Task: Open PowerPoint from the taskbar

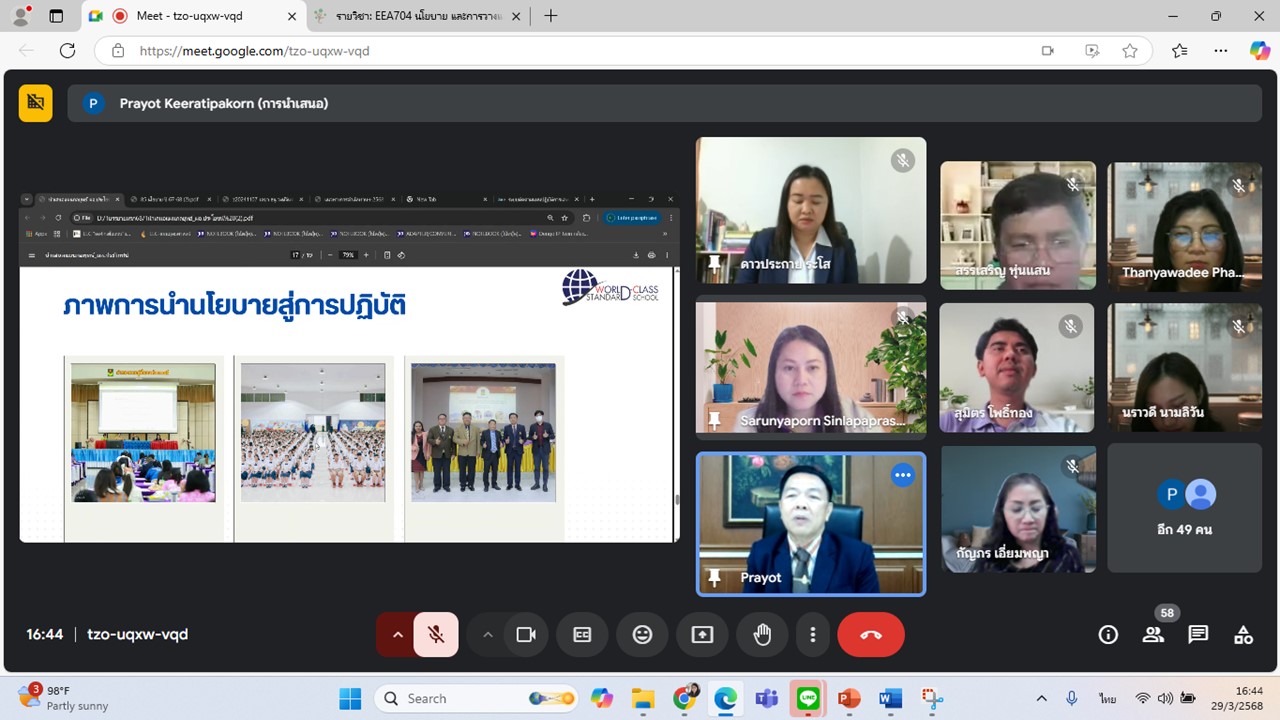Action: [x=849, y=698]
